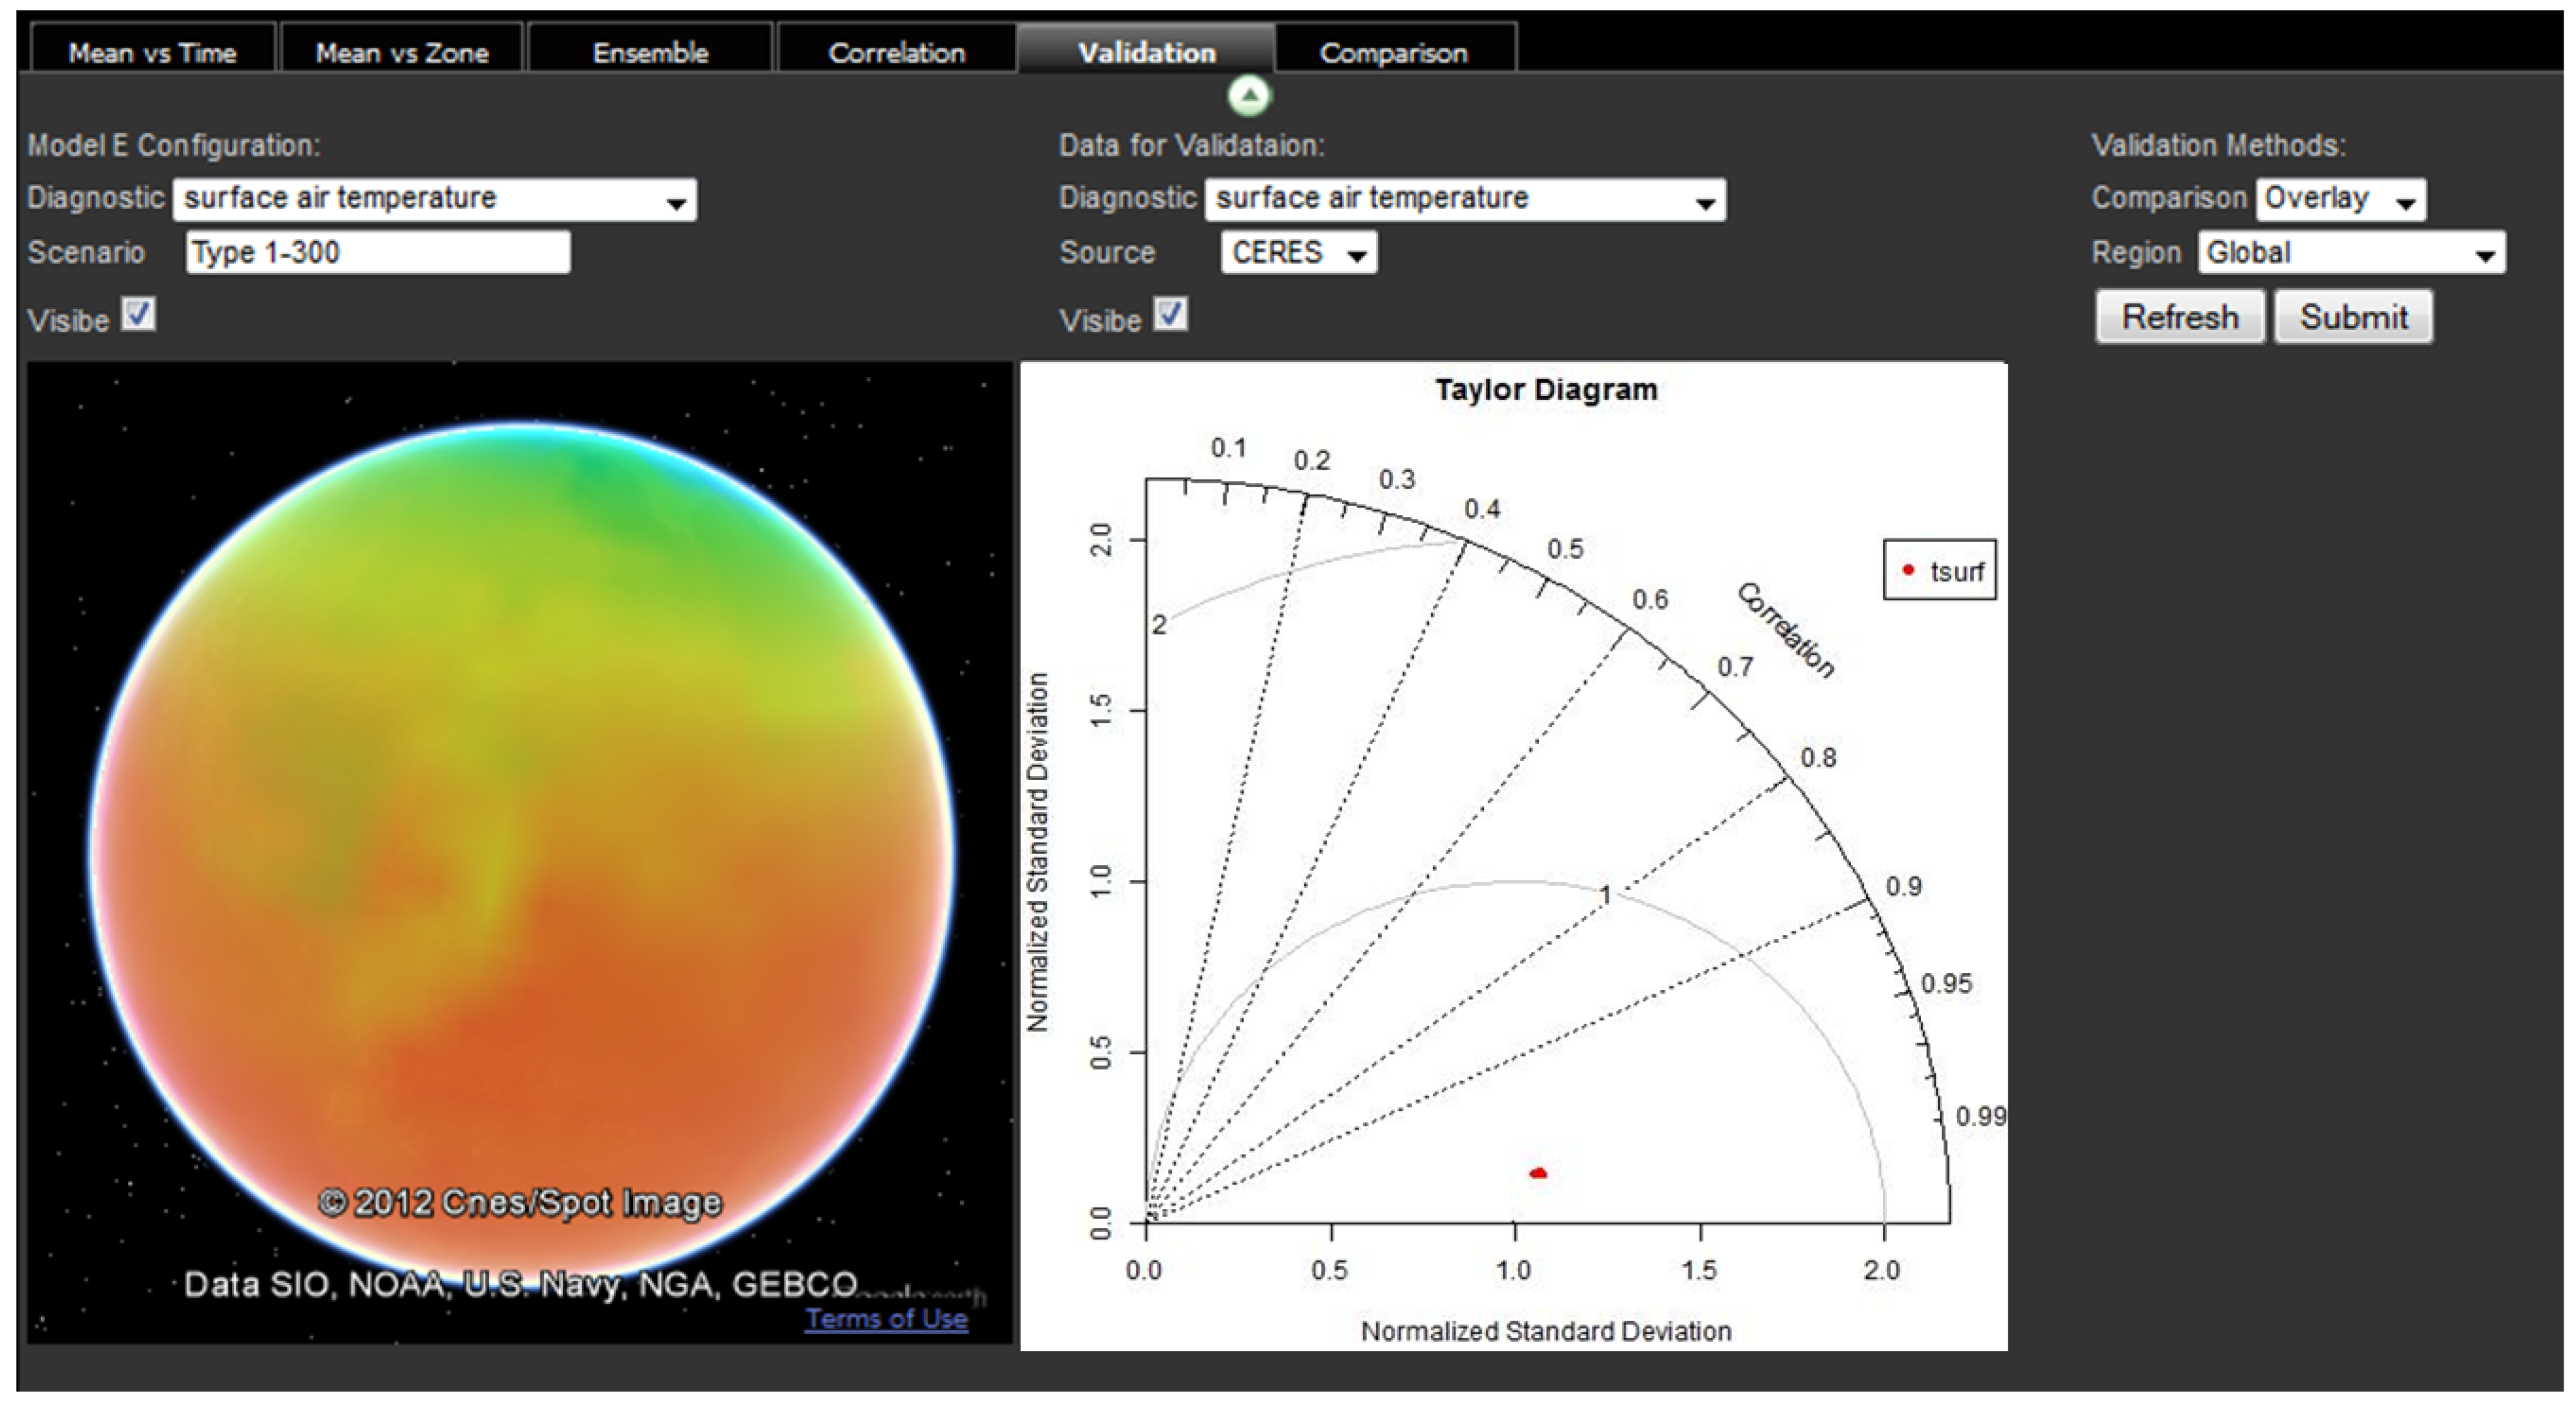
Task: Click the tsurf legend entry
Action: point(1939,571)
